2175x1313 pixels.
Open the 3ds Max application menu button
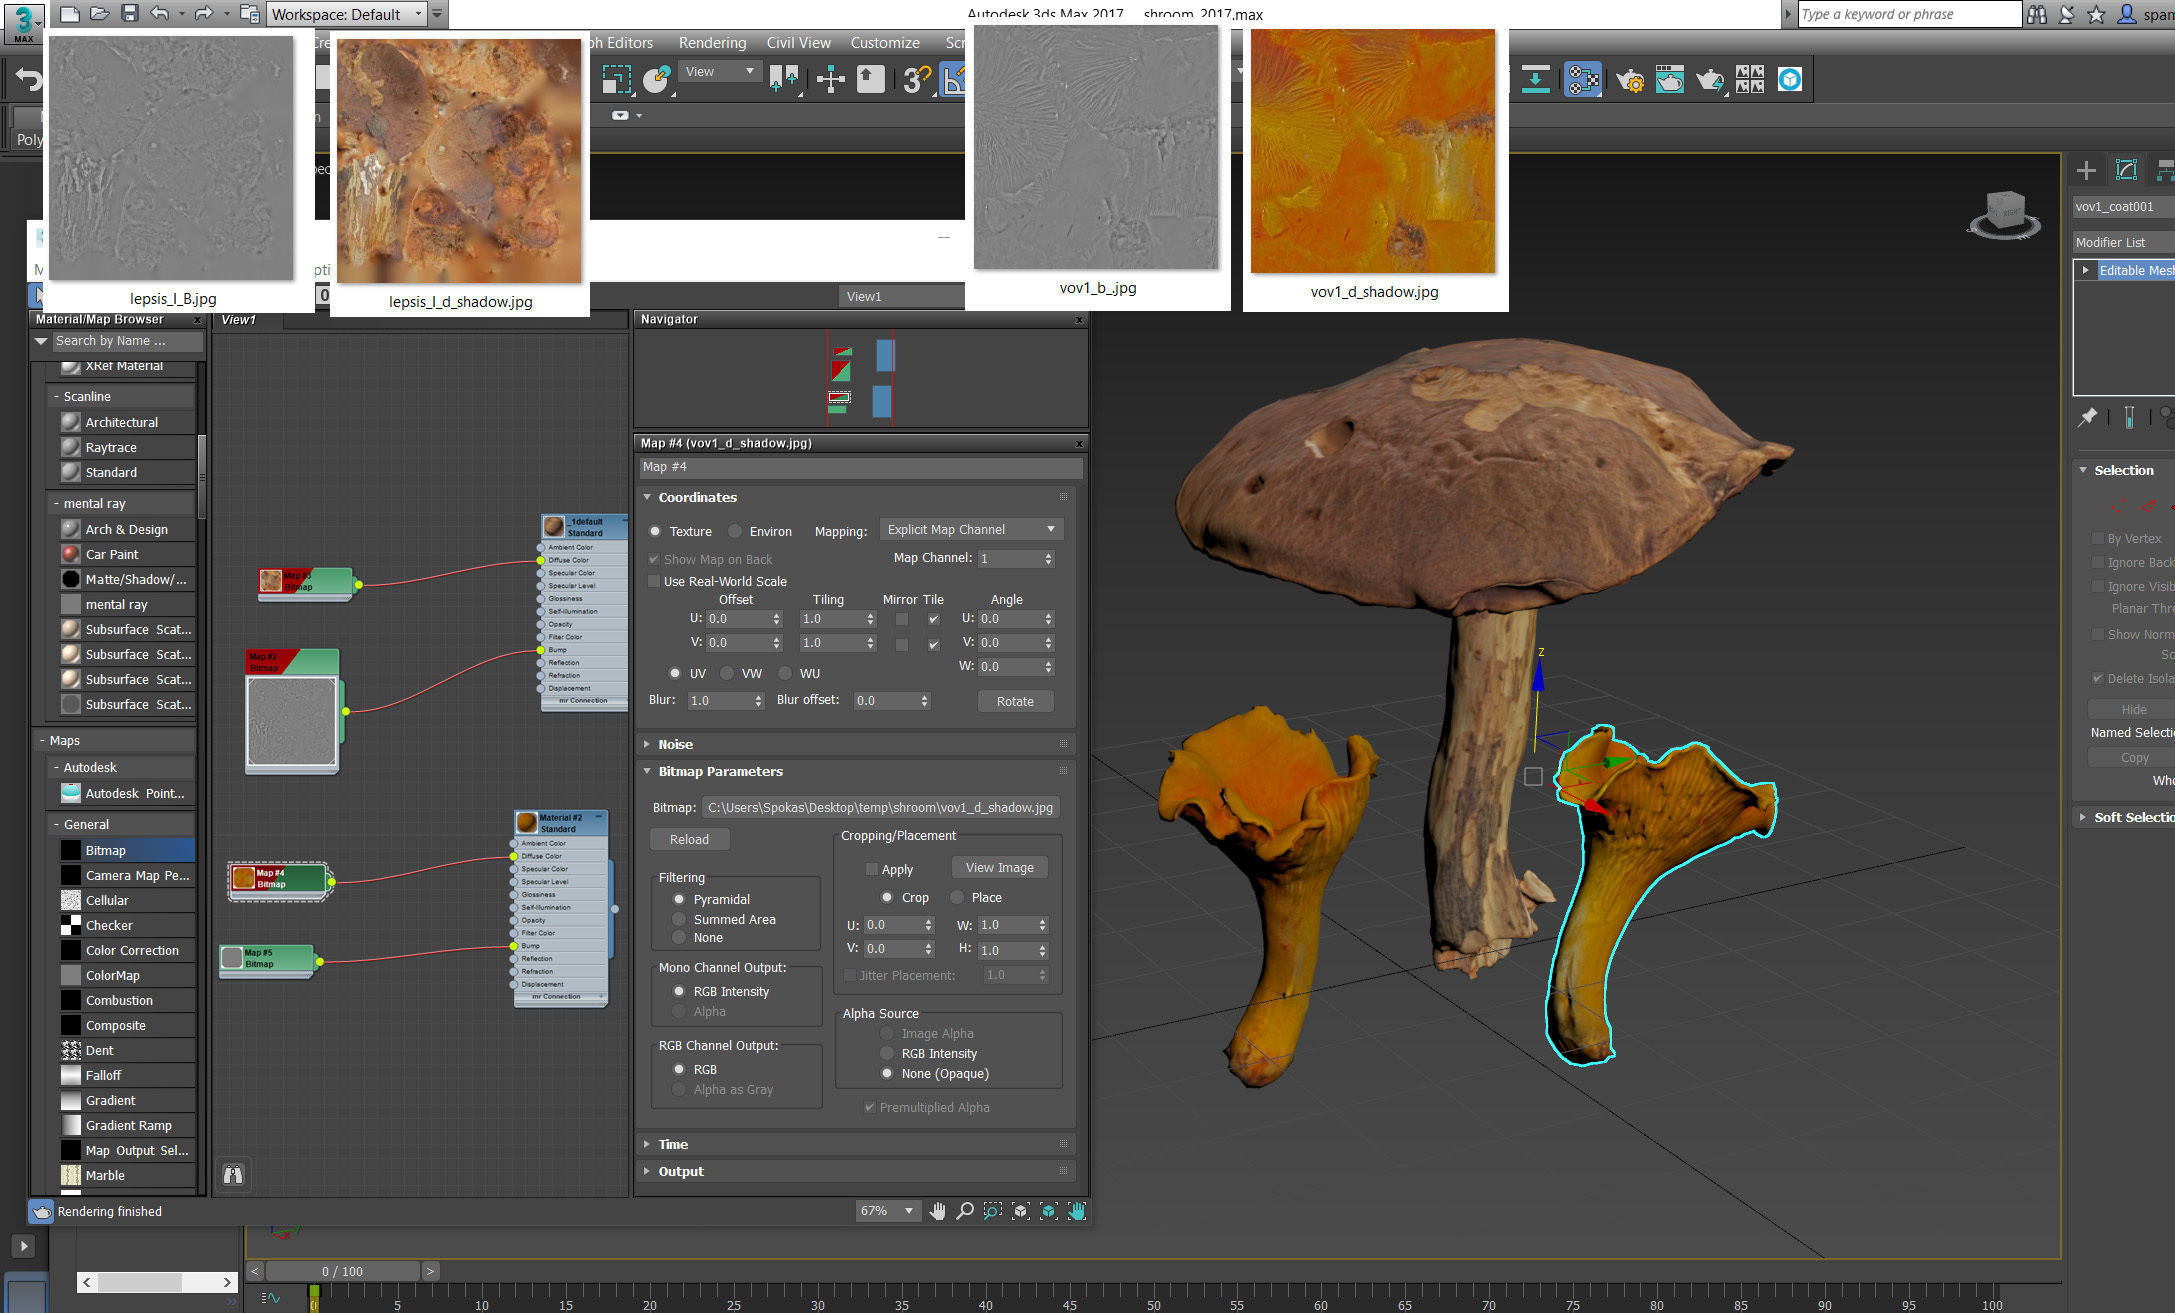click(23, 23)
